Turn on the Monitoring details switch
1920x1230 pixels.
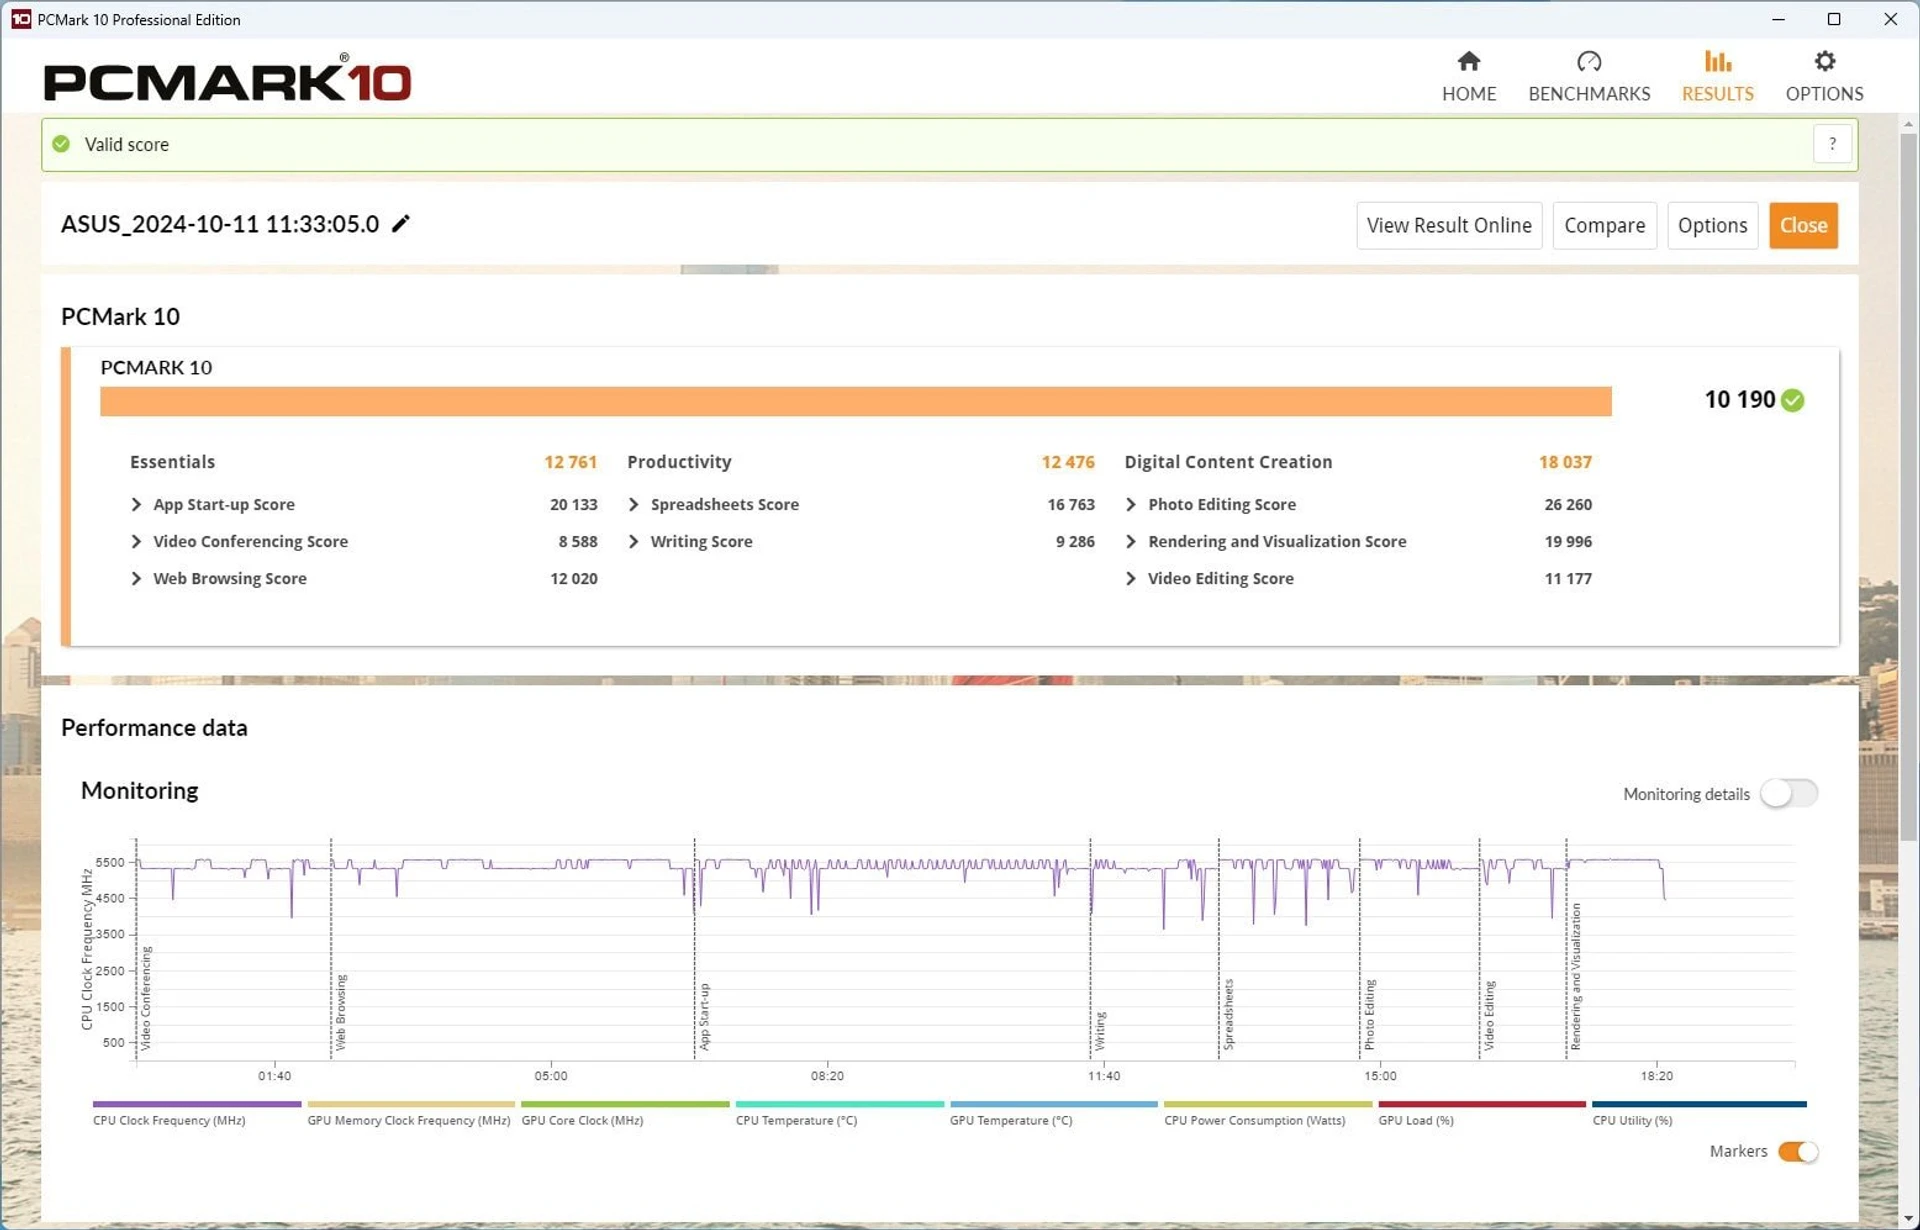coord(1789,794)
